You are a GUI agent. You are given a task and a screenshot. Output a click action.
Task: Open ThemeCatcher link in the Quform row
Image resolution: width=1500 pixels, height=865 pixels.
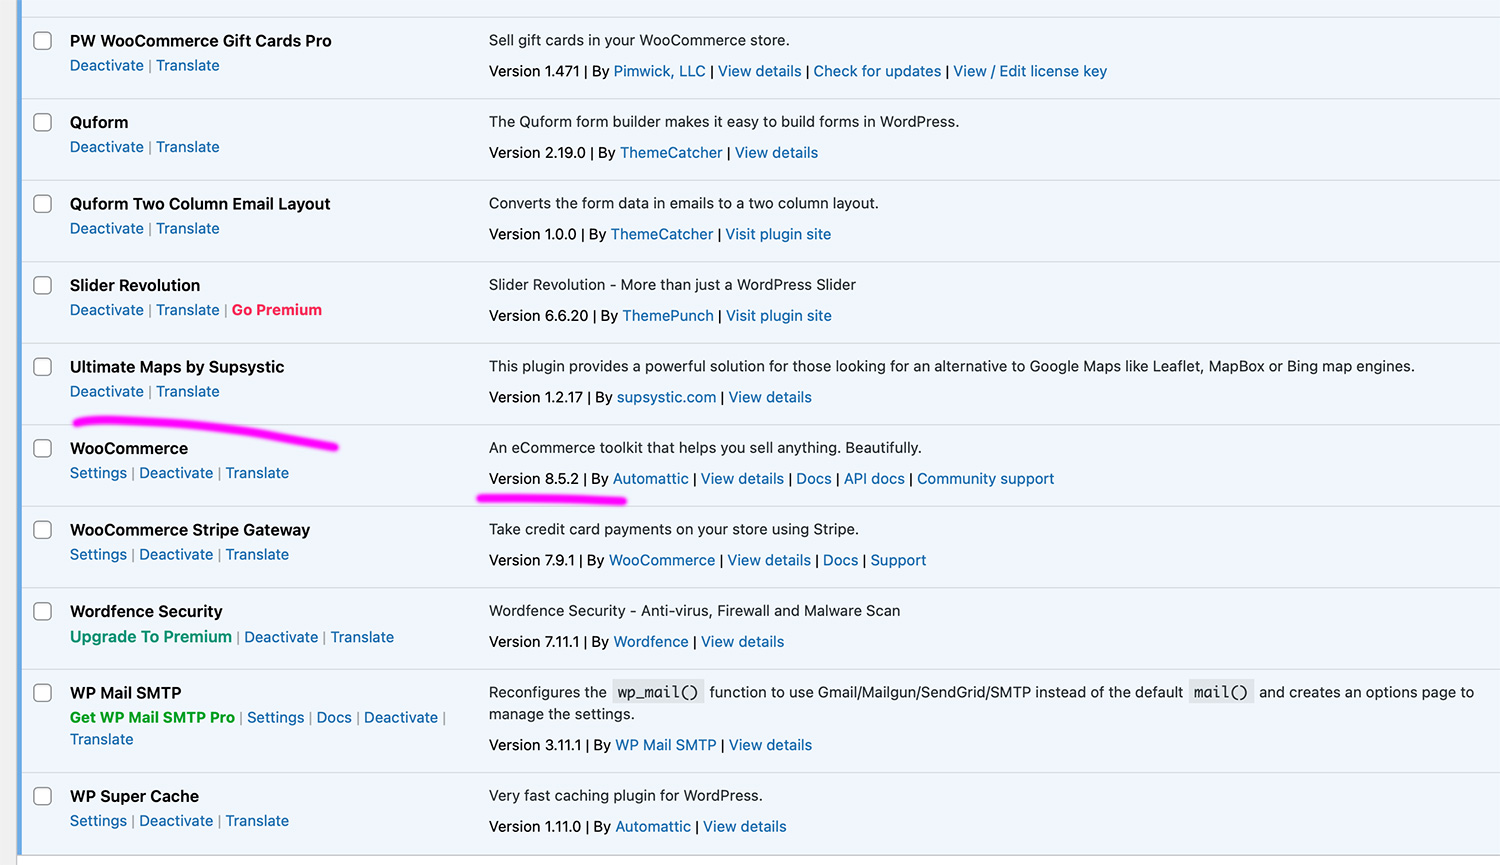[671, 153]
